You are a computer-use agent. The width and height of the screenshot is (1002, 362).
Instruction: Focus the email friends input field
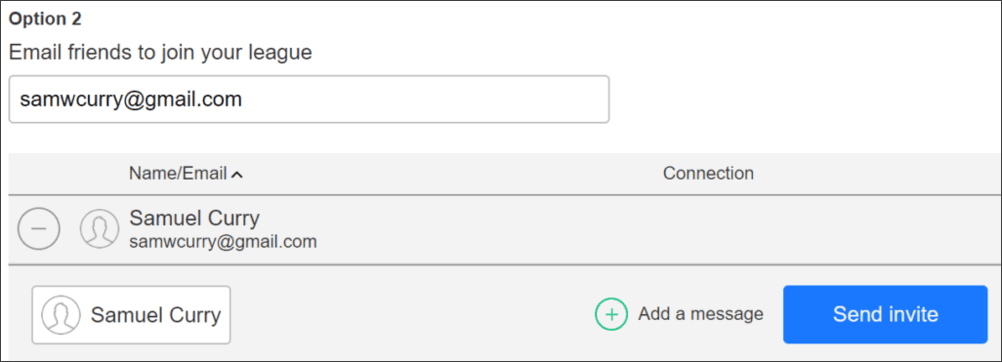309,99
